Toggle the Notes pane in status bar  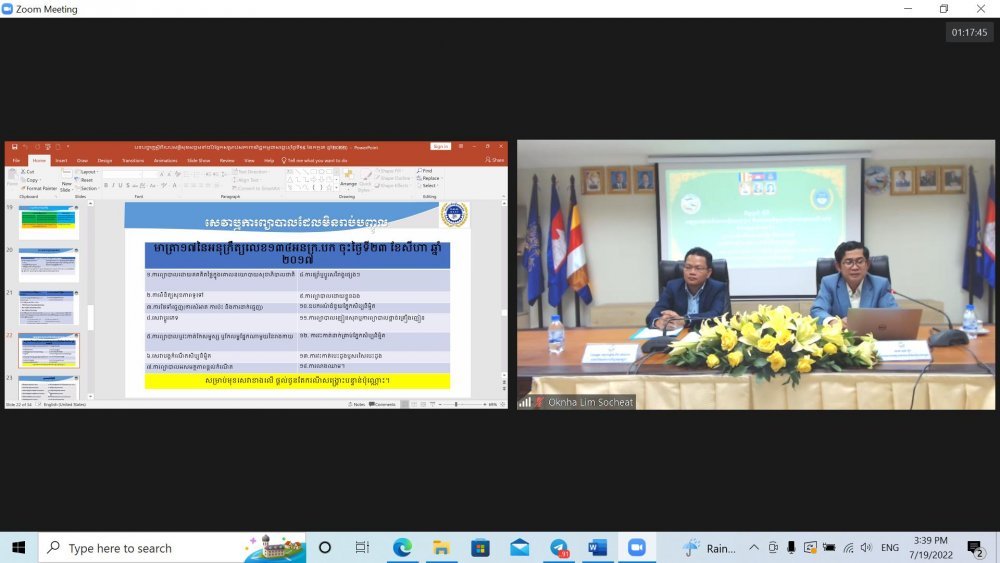(x=356, y=404)
